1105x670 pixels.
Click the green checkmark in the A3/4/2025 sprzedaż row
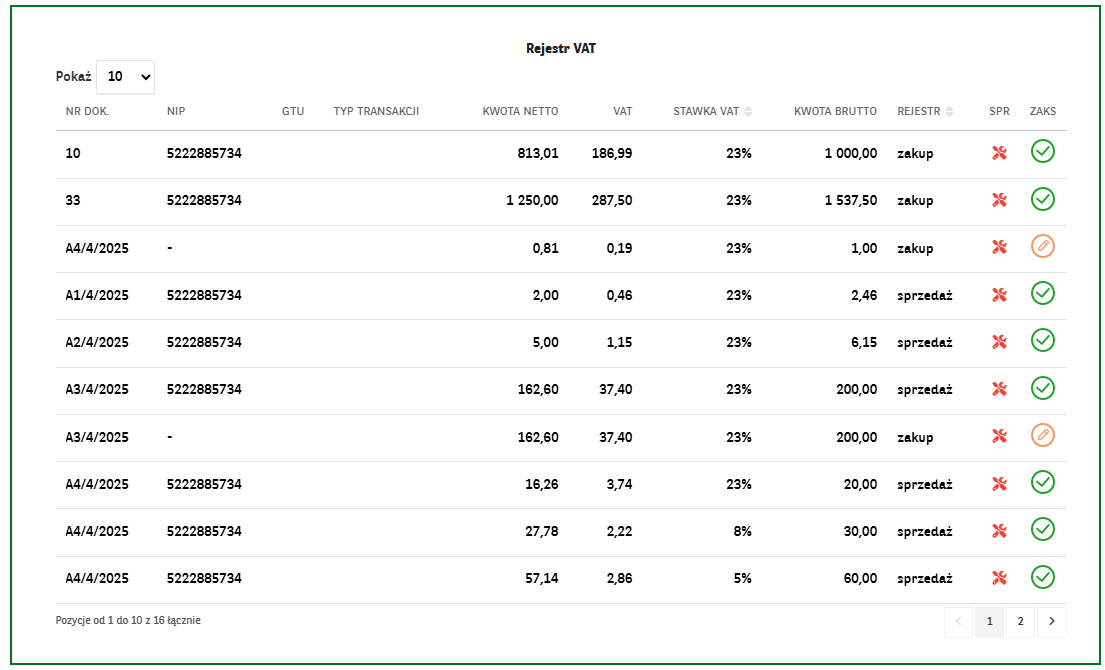coord(1042,388)
